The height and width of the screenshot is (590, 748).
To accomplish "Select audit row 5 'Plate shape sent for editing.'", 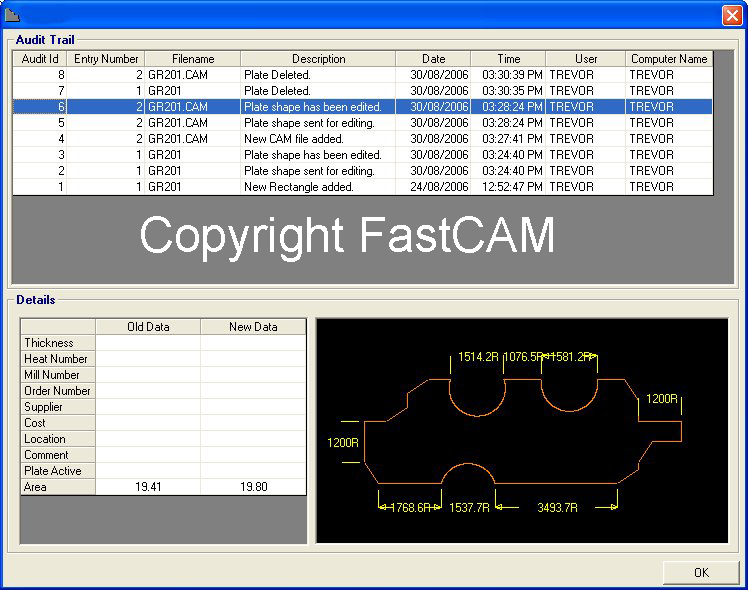I will (363, 123).
